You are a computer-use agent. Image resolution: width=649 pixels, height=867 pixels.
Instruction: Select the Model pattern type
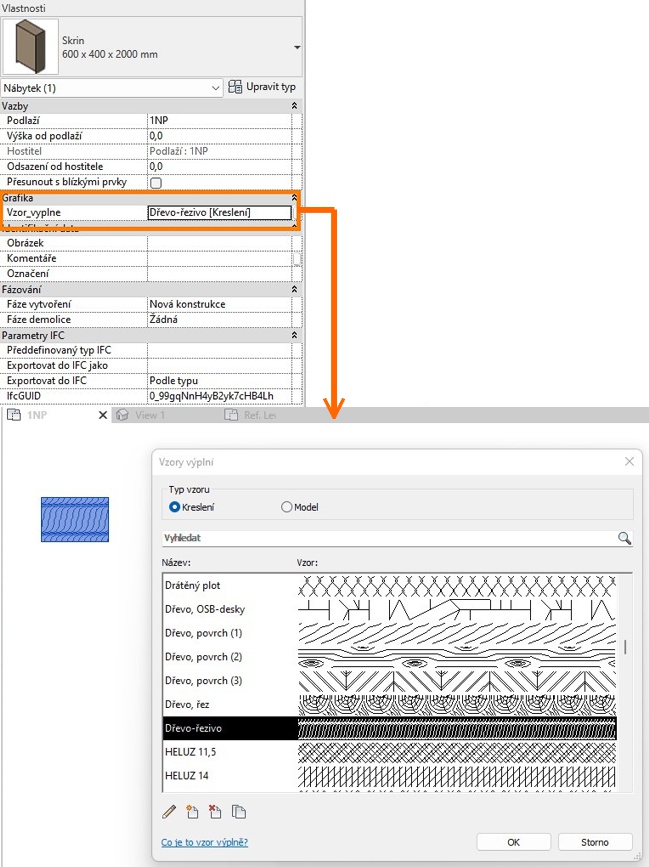click(x=287, y=507)
